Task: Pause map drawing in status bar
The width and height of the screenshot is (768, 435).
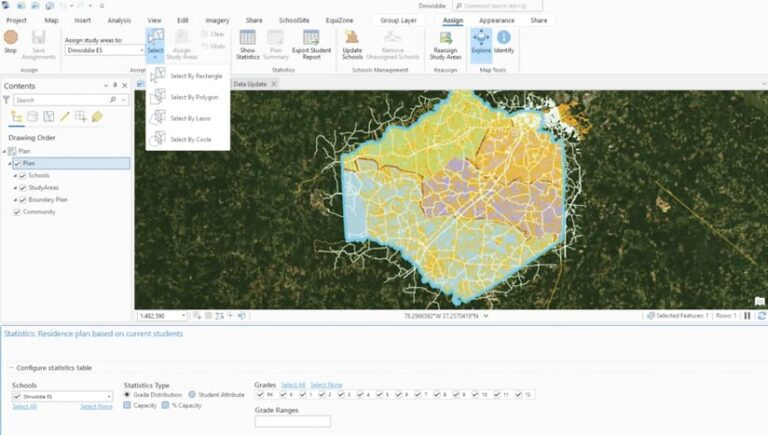Action: pos(747,316)
